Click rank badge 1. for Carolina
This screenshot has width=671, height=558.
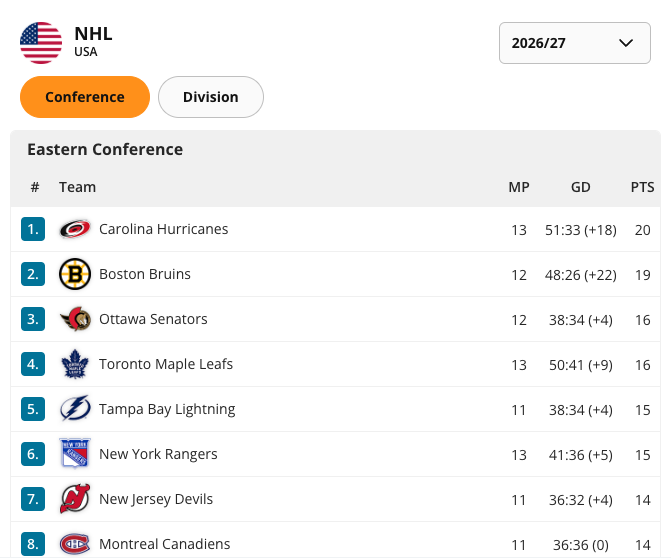pos(33,229)
